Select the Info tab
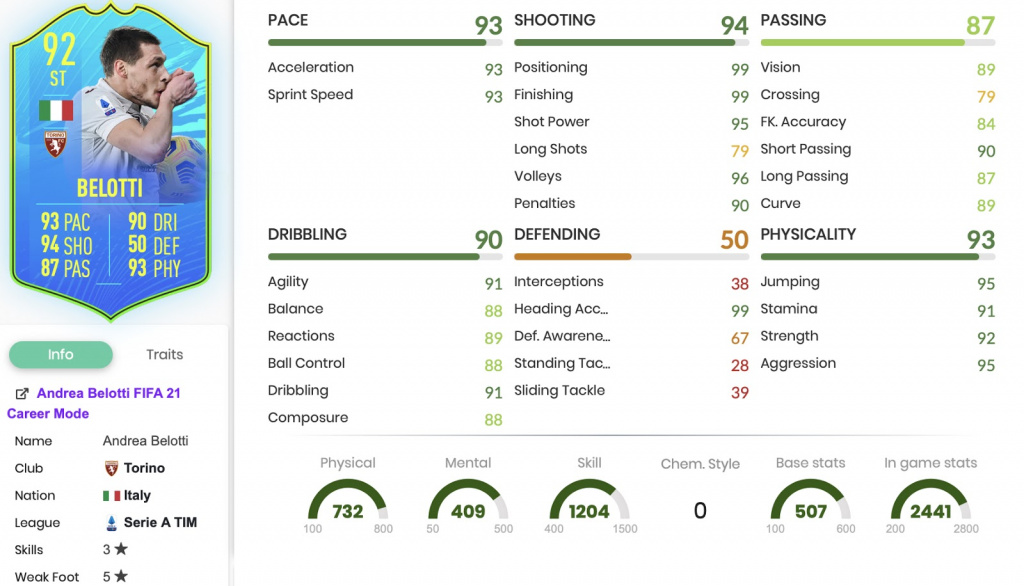 (x=60, y=354)
